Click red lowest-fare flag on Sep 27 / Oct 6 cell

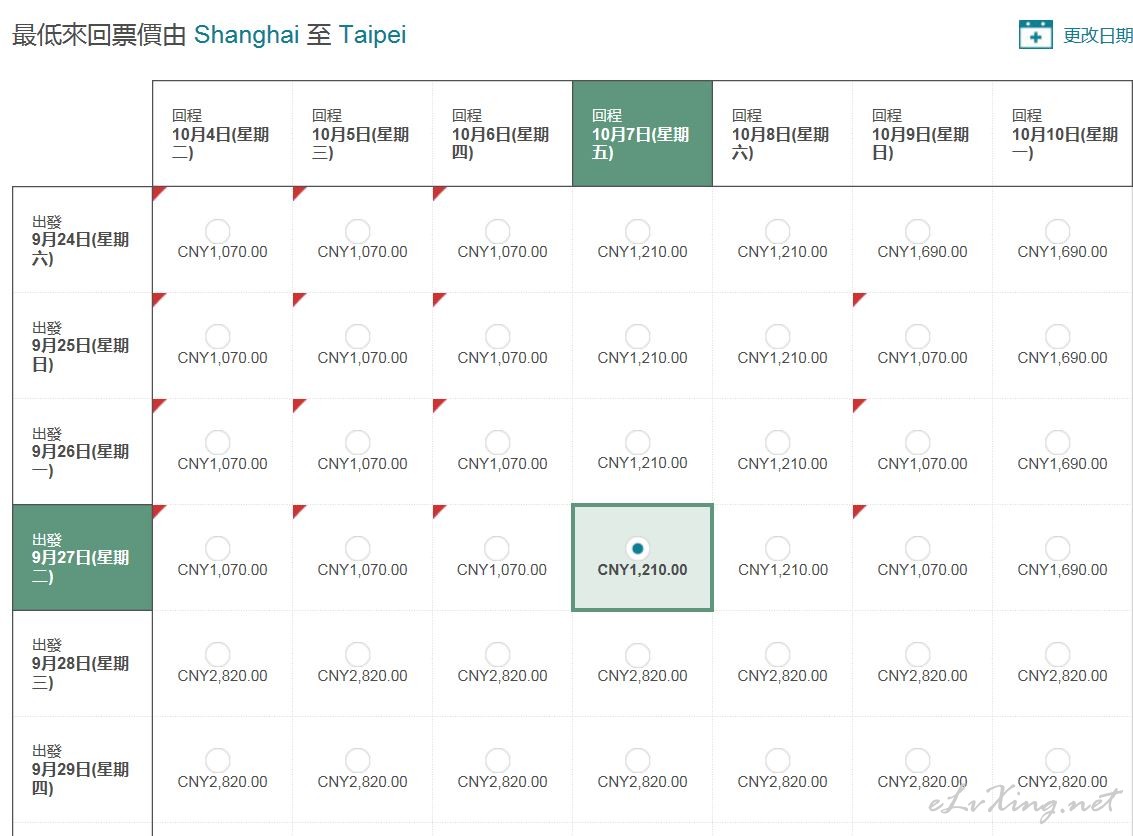tap(438, 510)
